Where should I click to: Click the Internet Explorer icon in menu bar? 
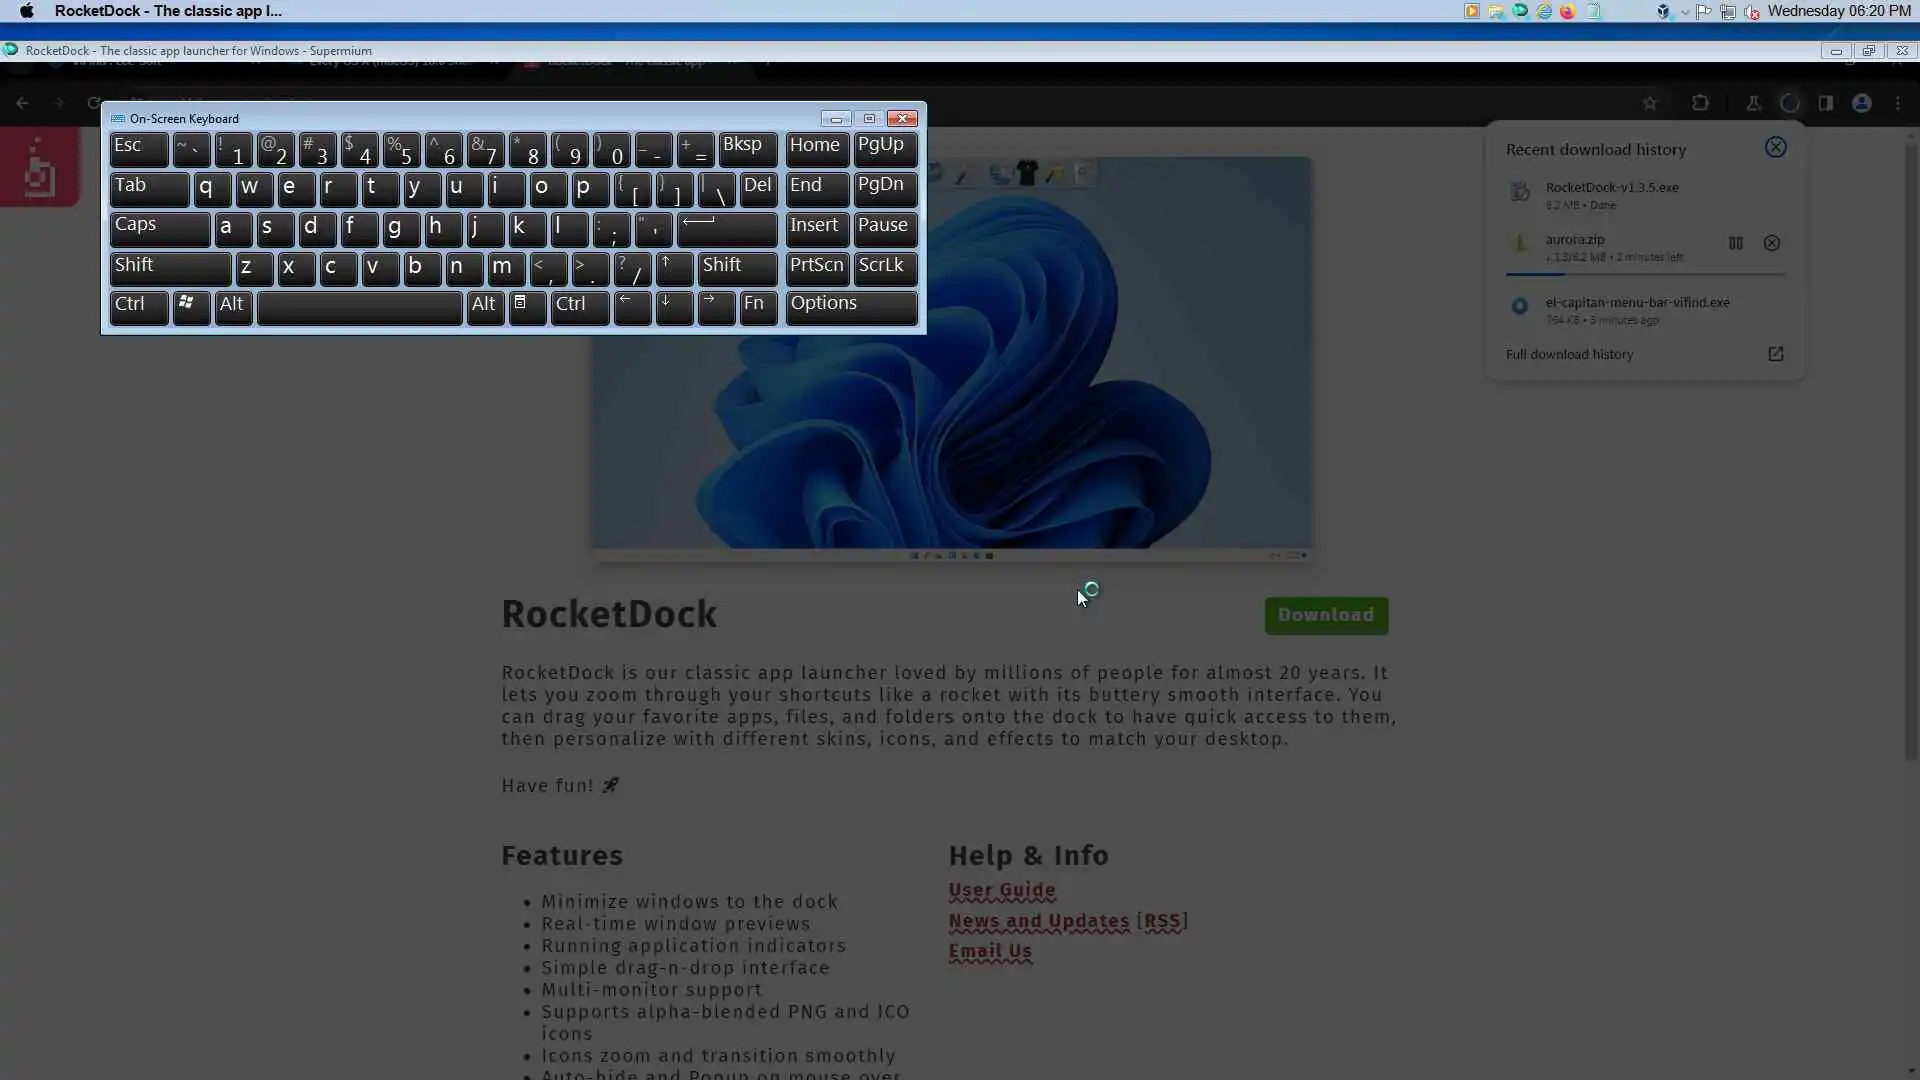click(x=1544, y=11)
